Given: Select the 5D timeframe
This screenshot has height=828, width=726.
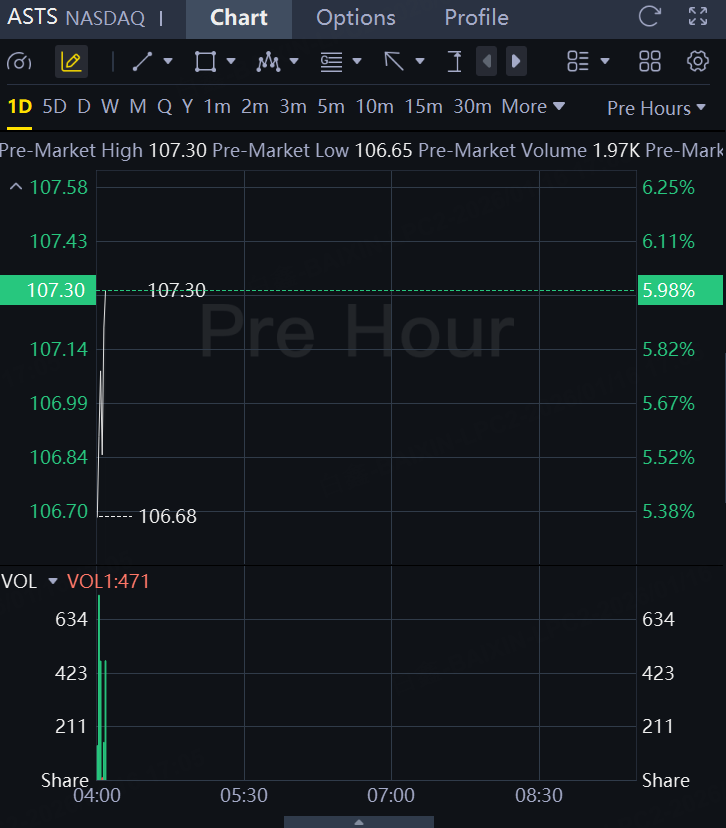Looking at the screenshot, I should point(54,107).
